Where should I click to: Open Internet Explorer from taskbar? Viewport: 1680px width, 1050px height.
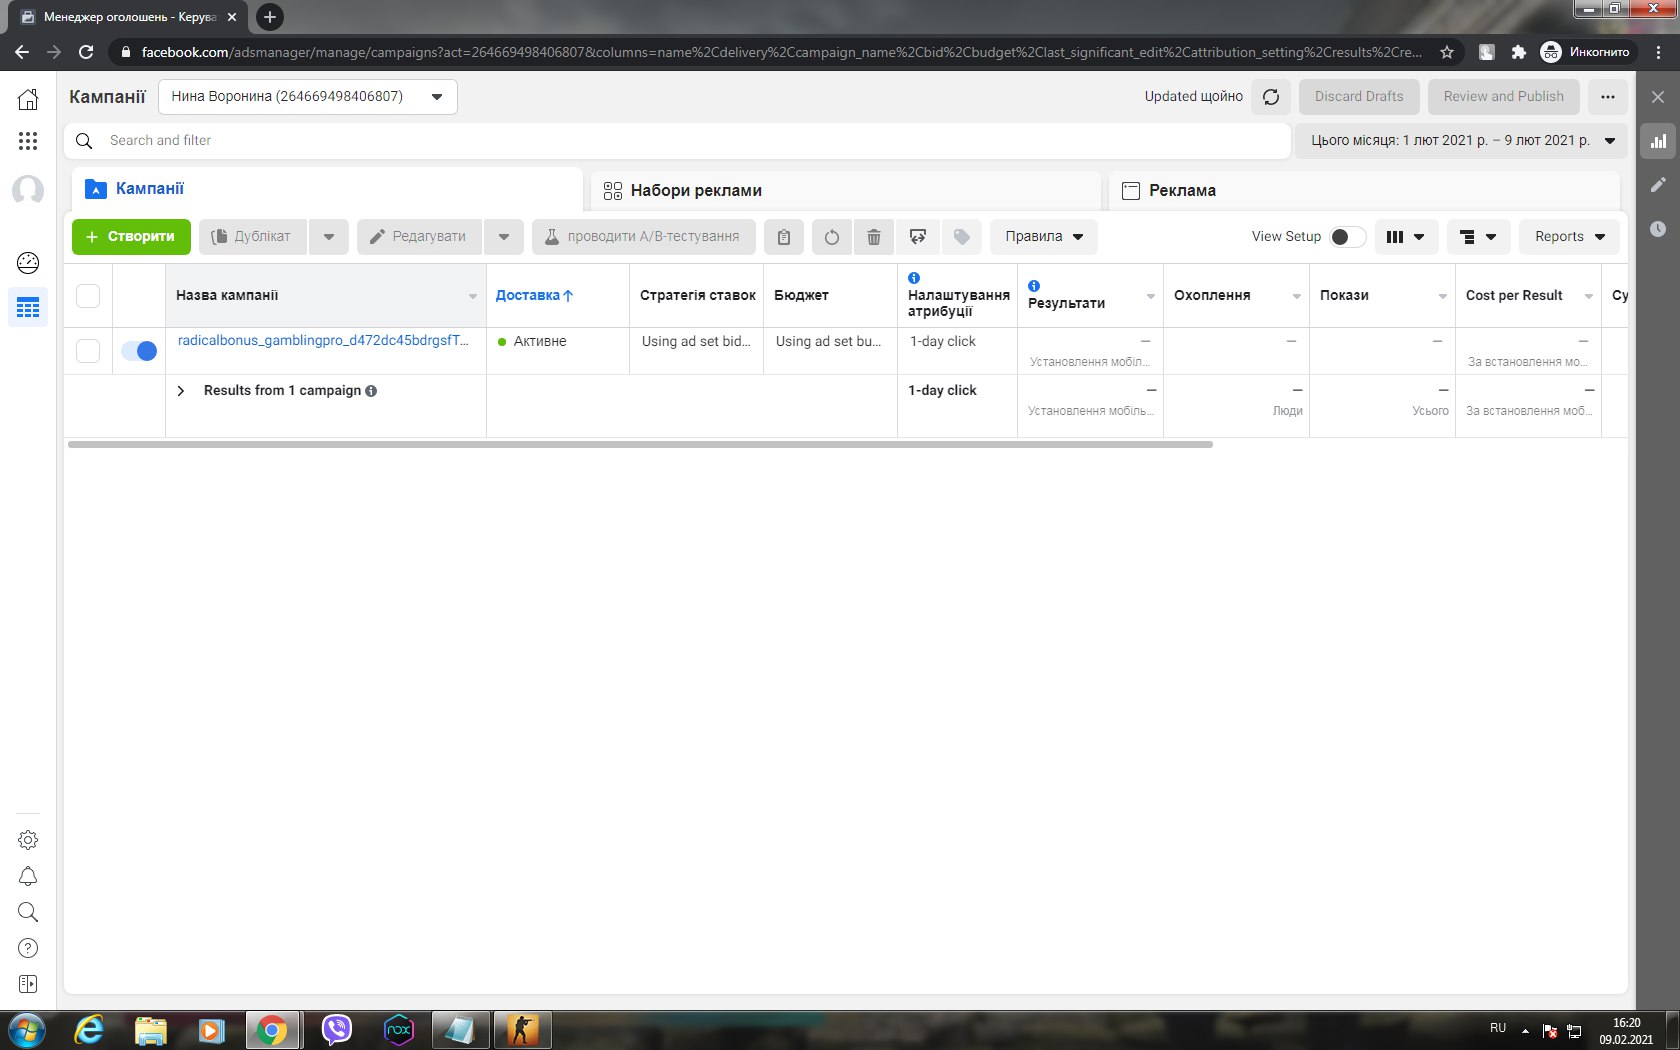pos(90,1030)
